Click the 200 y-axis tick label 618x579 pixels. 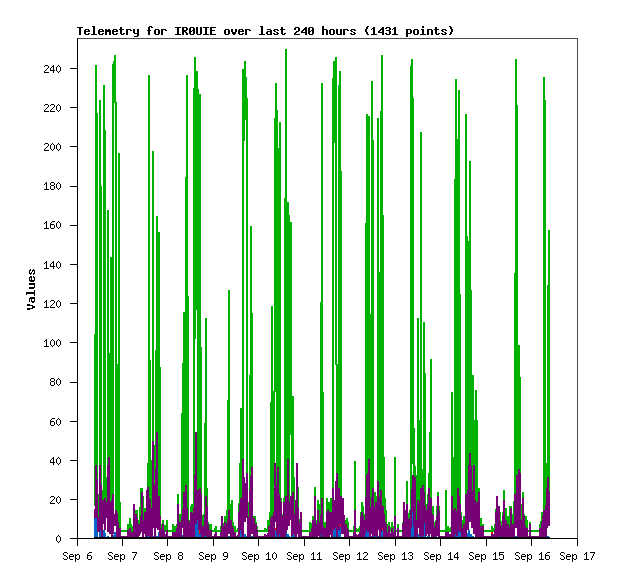click(52, 147)
